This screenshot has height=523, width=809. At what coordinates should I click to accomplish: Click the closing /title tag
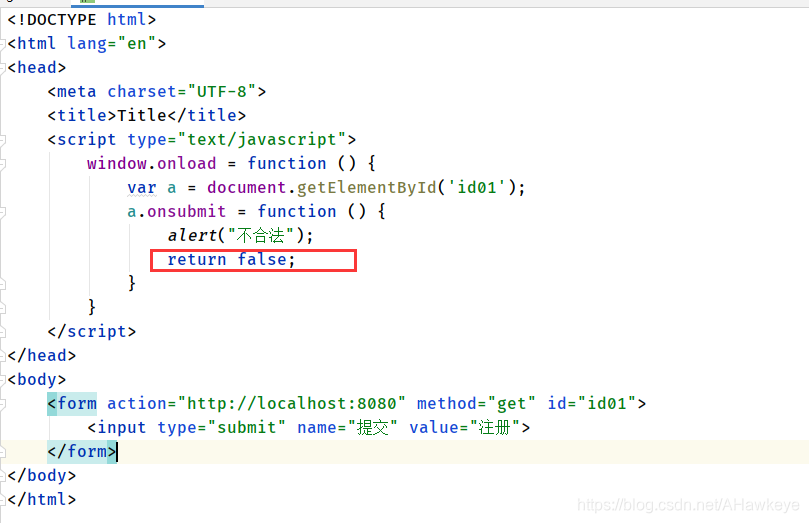click(x=206, y=116)
